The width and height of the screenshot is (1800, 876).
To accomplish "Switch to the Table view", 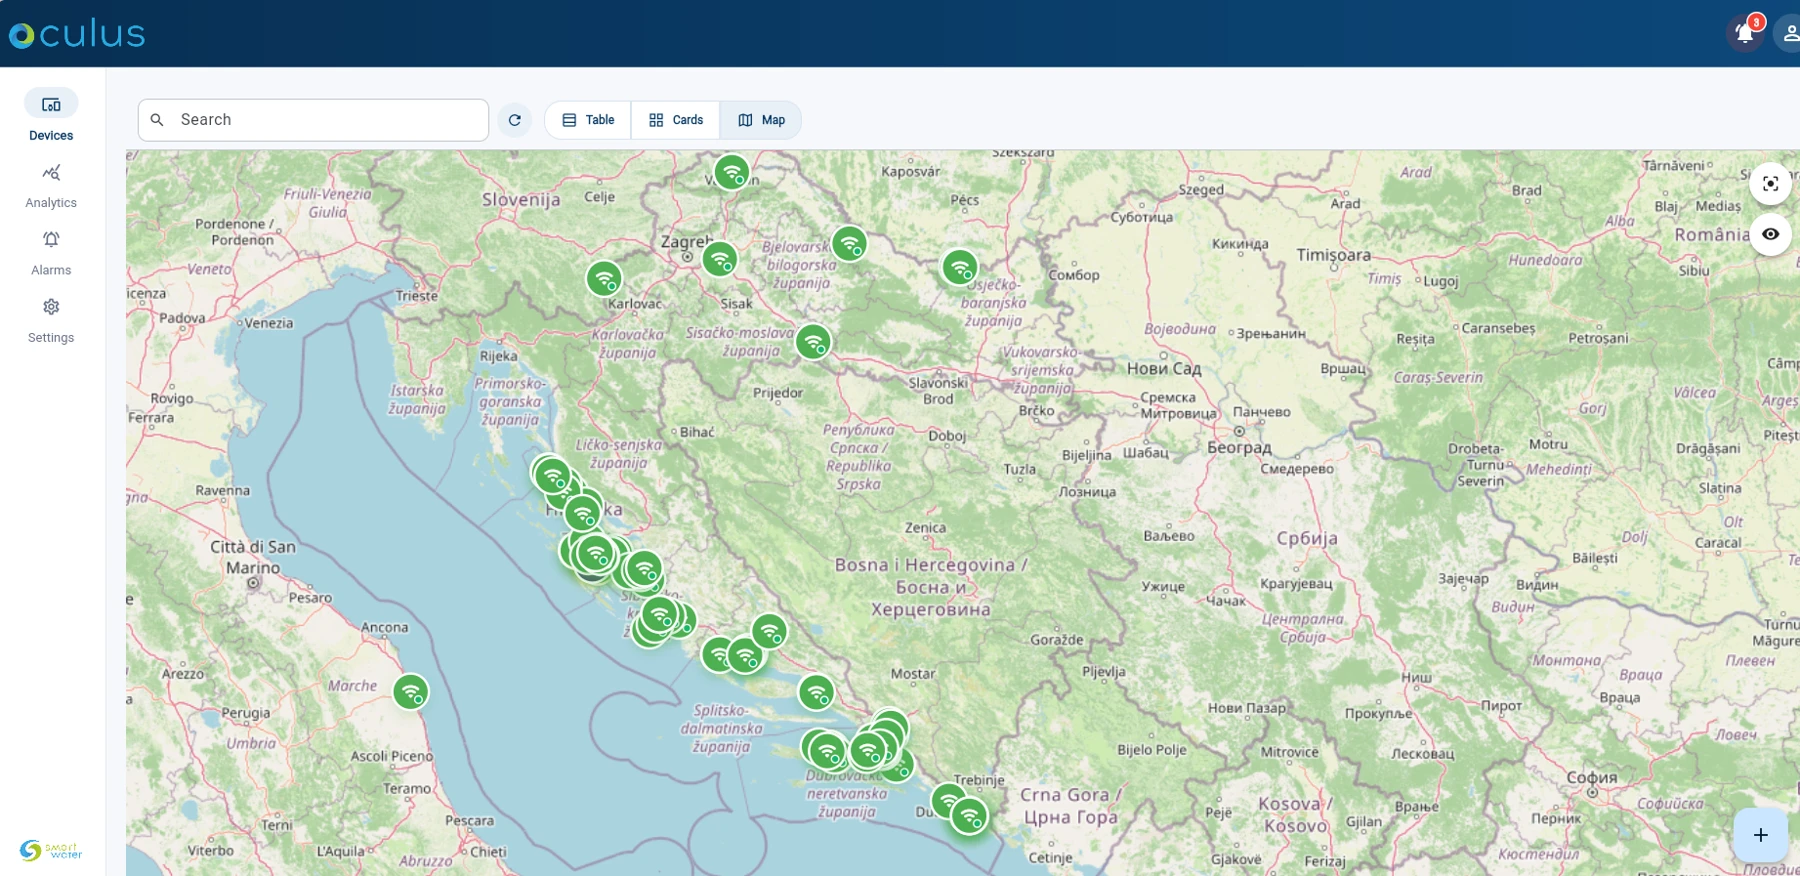I will pos(588,120).
